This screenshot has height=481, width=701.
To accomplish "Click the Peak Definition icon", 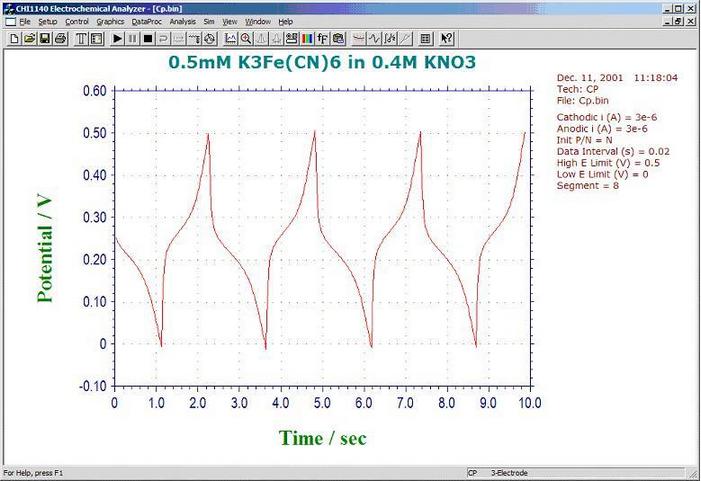I will coord(276,39).
